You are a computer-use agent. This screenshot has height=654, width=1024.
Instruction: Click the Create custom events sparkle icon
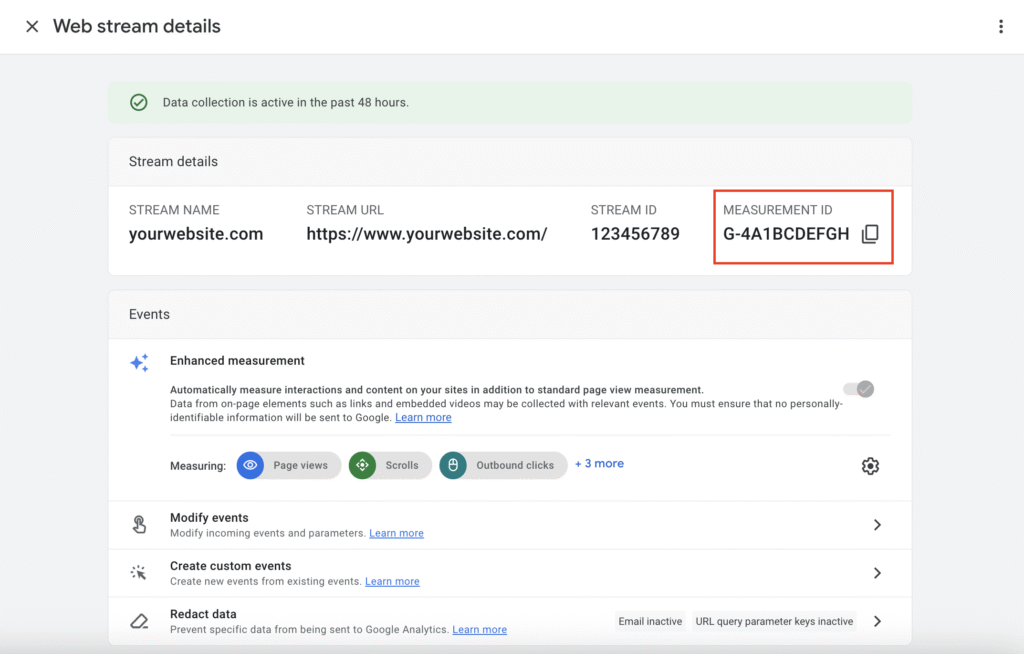pos(139,572)
